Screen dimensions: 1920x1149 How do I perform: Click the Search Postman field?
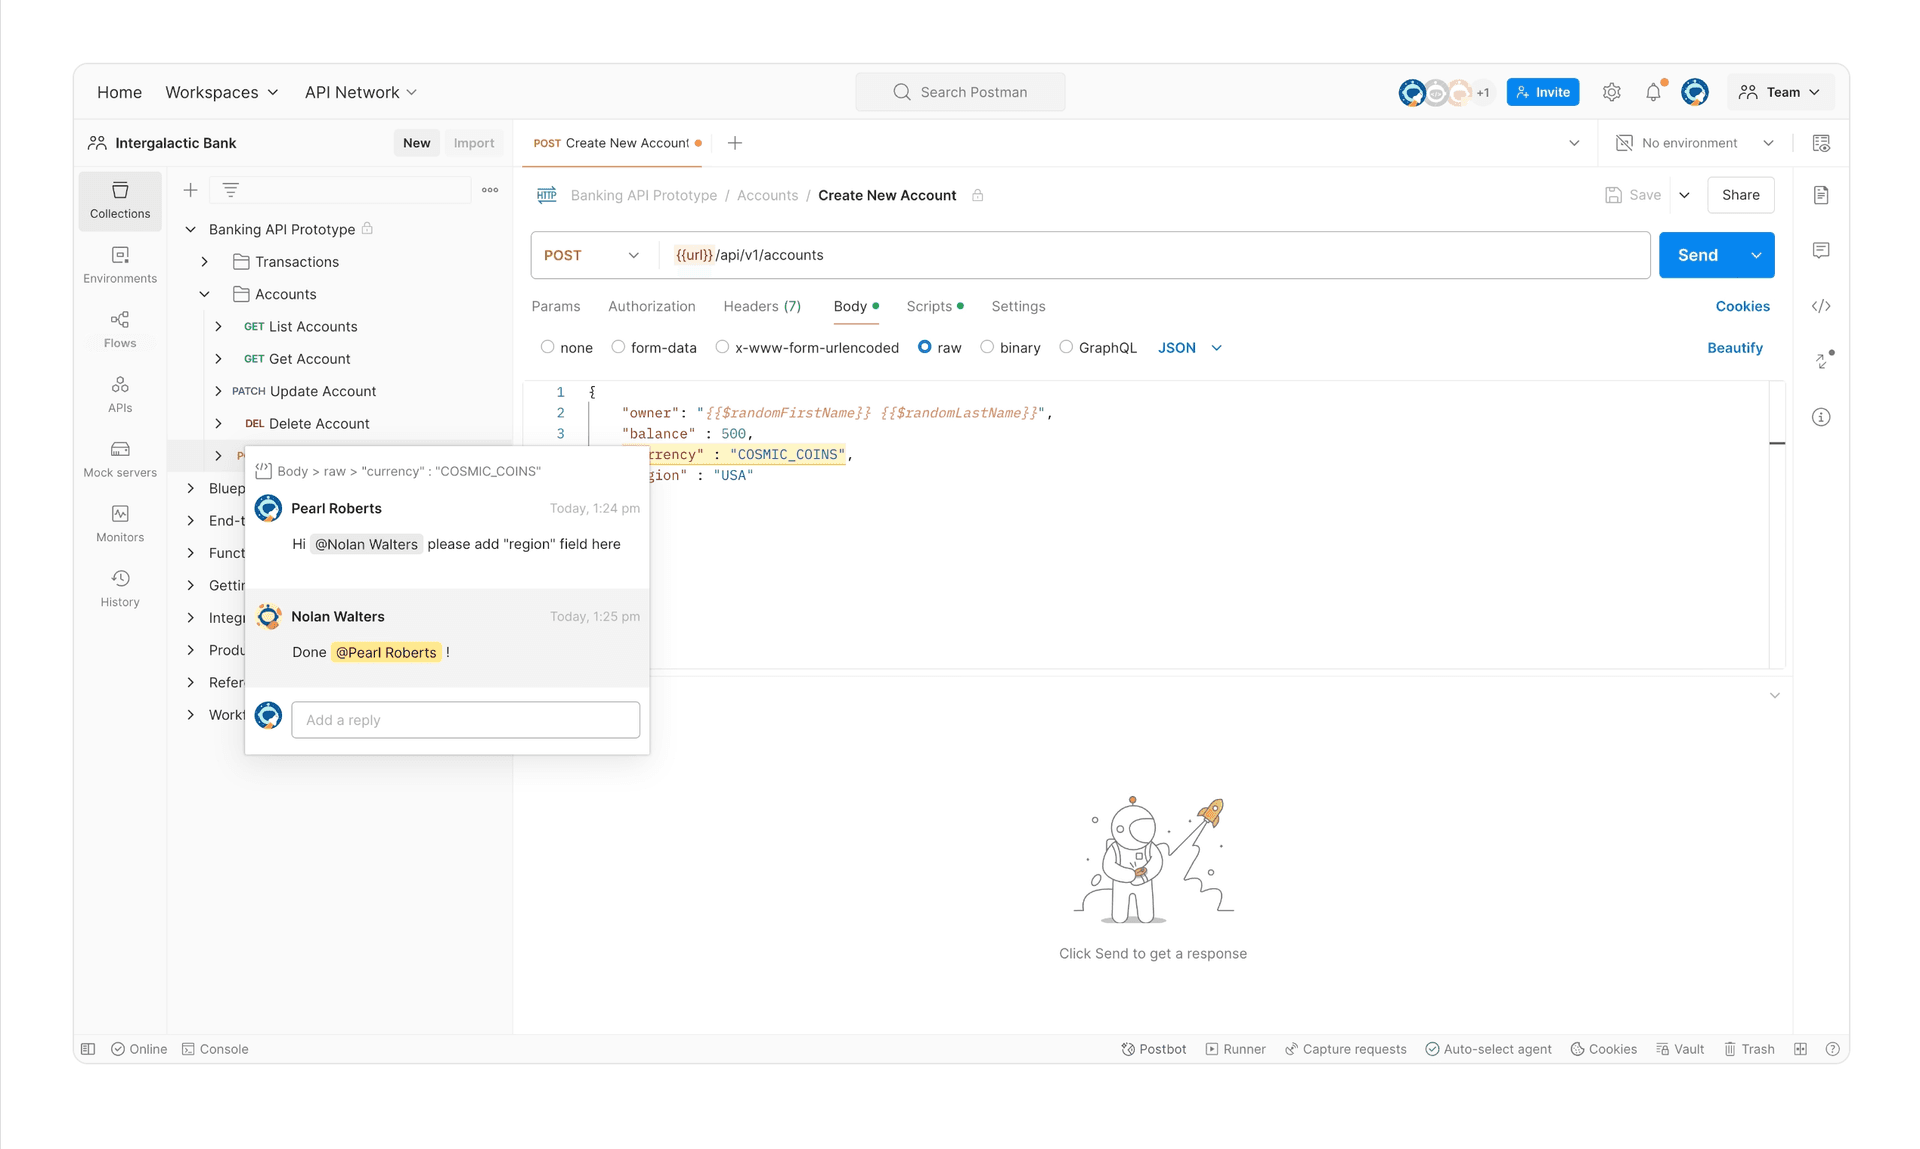[x=960, y=92]
